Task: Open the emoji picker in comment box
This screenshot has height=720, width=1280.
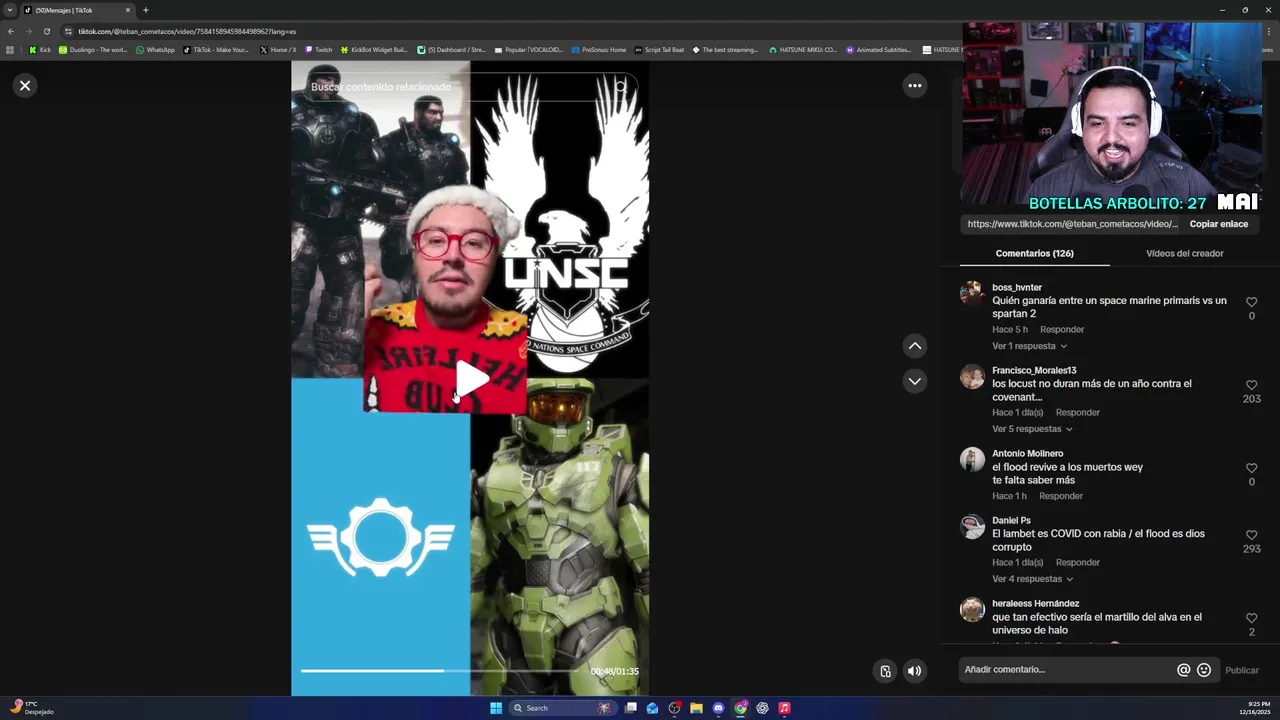Action: pos(1204,670)
